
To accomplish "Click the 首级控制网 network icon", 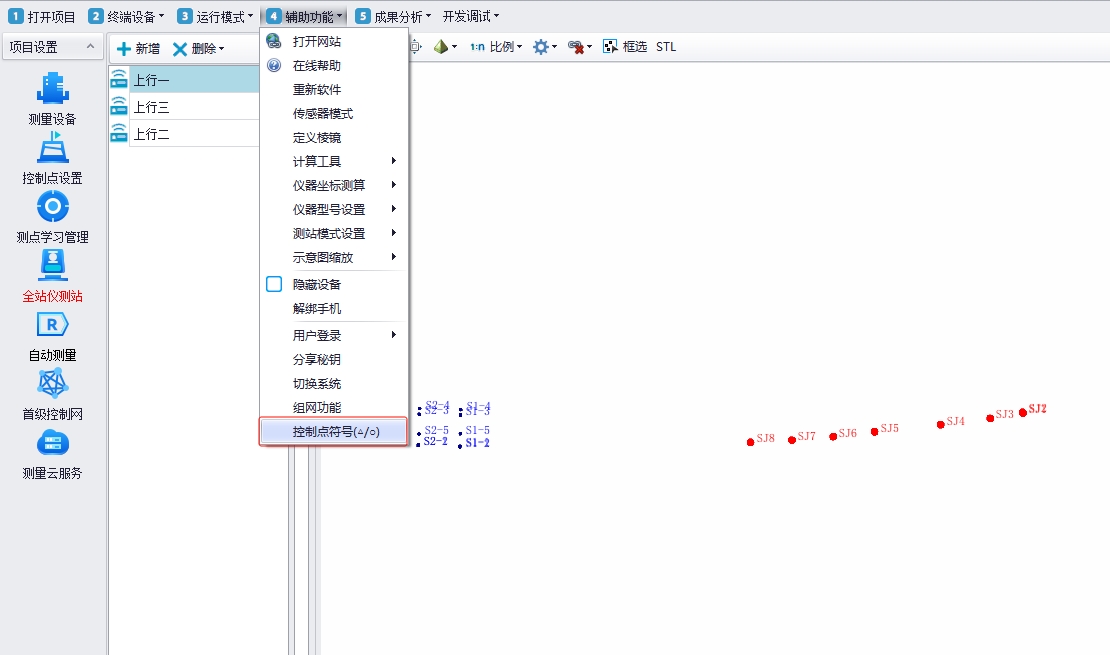I will tap(52, 385).
